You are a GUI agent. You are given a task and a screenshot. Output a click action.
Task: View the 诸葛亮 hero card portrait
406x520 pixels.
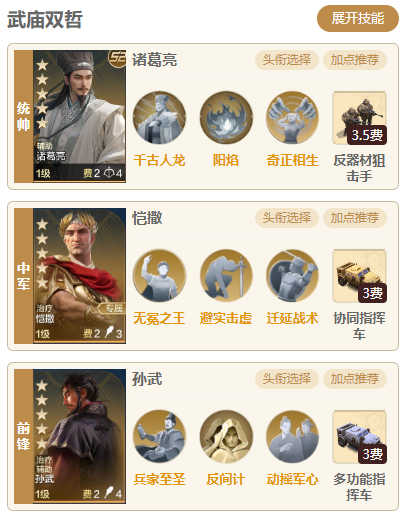(79, 116)
